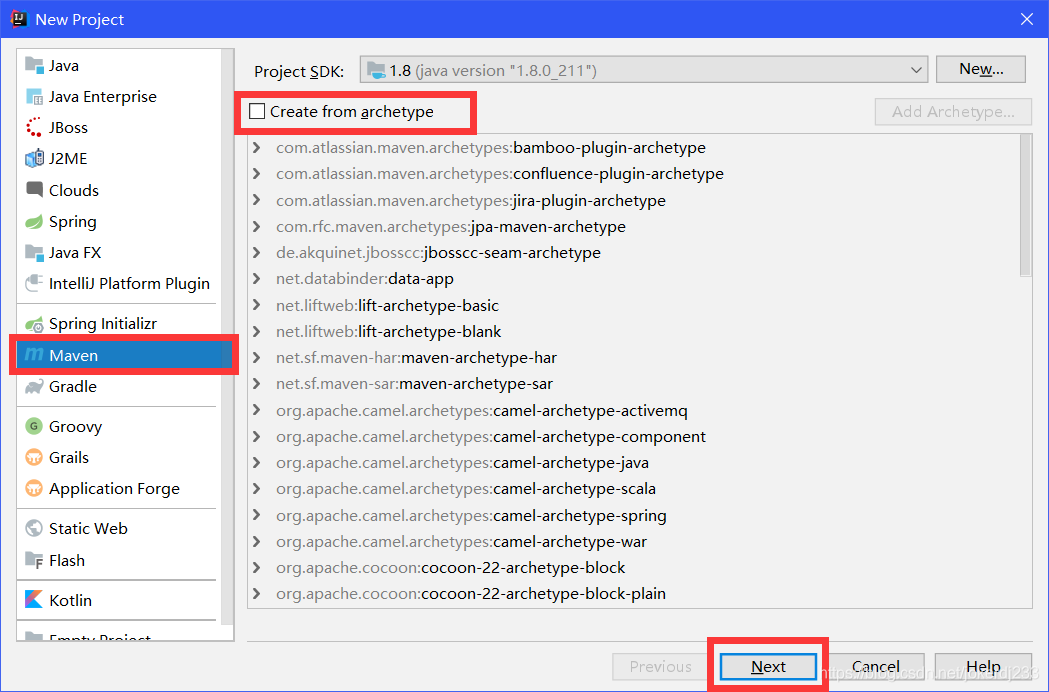This screenshot has height=692, width=1049.
Task: Expand jbosscc-seam-archetype node
Action: point(257,252)
